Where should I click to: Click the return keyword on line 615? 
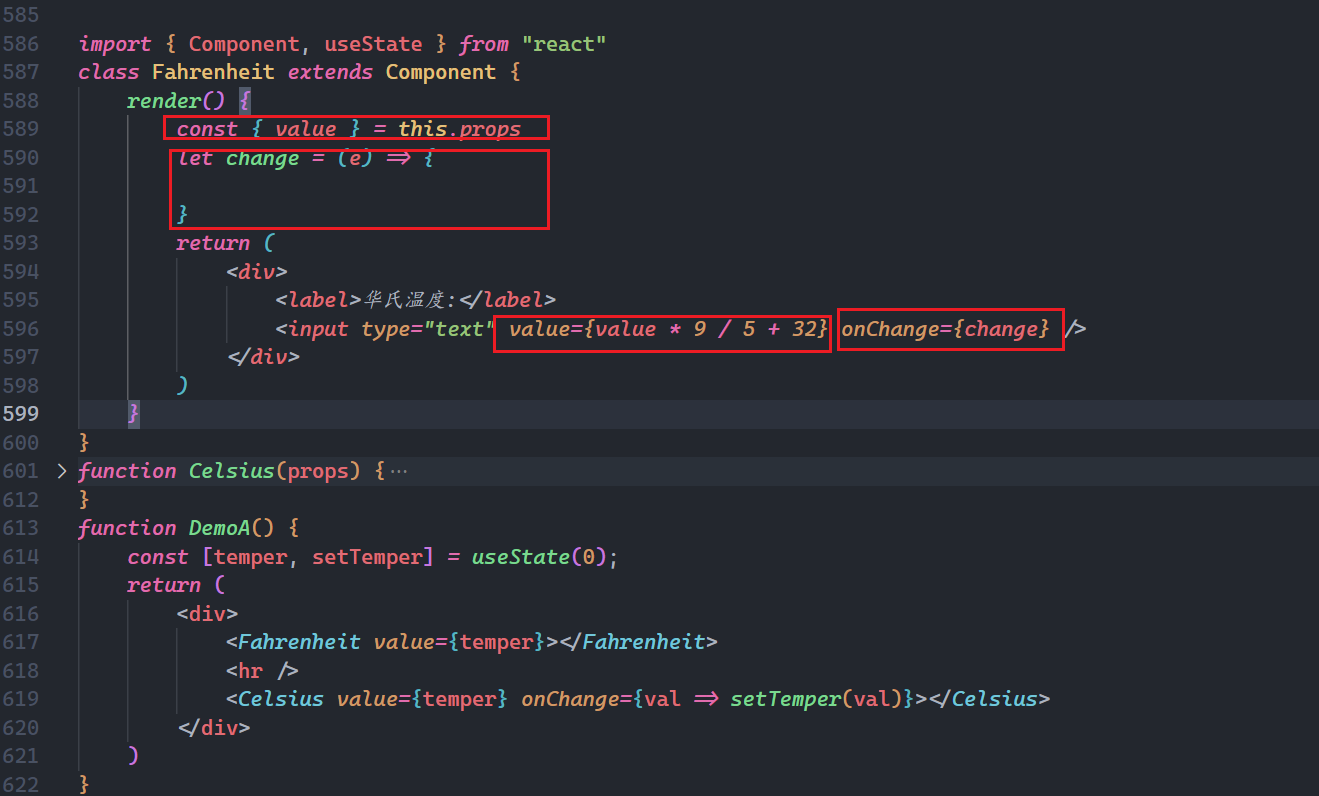click(x=164, y=585)
